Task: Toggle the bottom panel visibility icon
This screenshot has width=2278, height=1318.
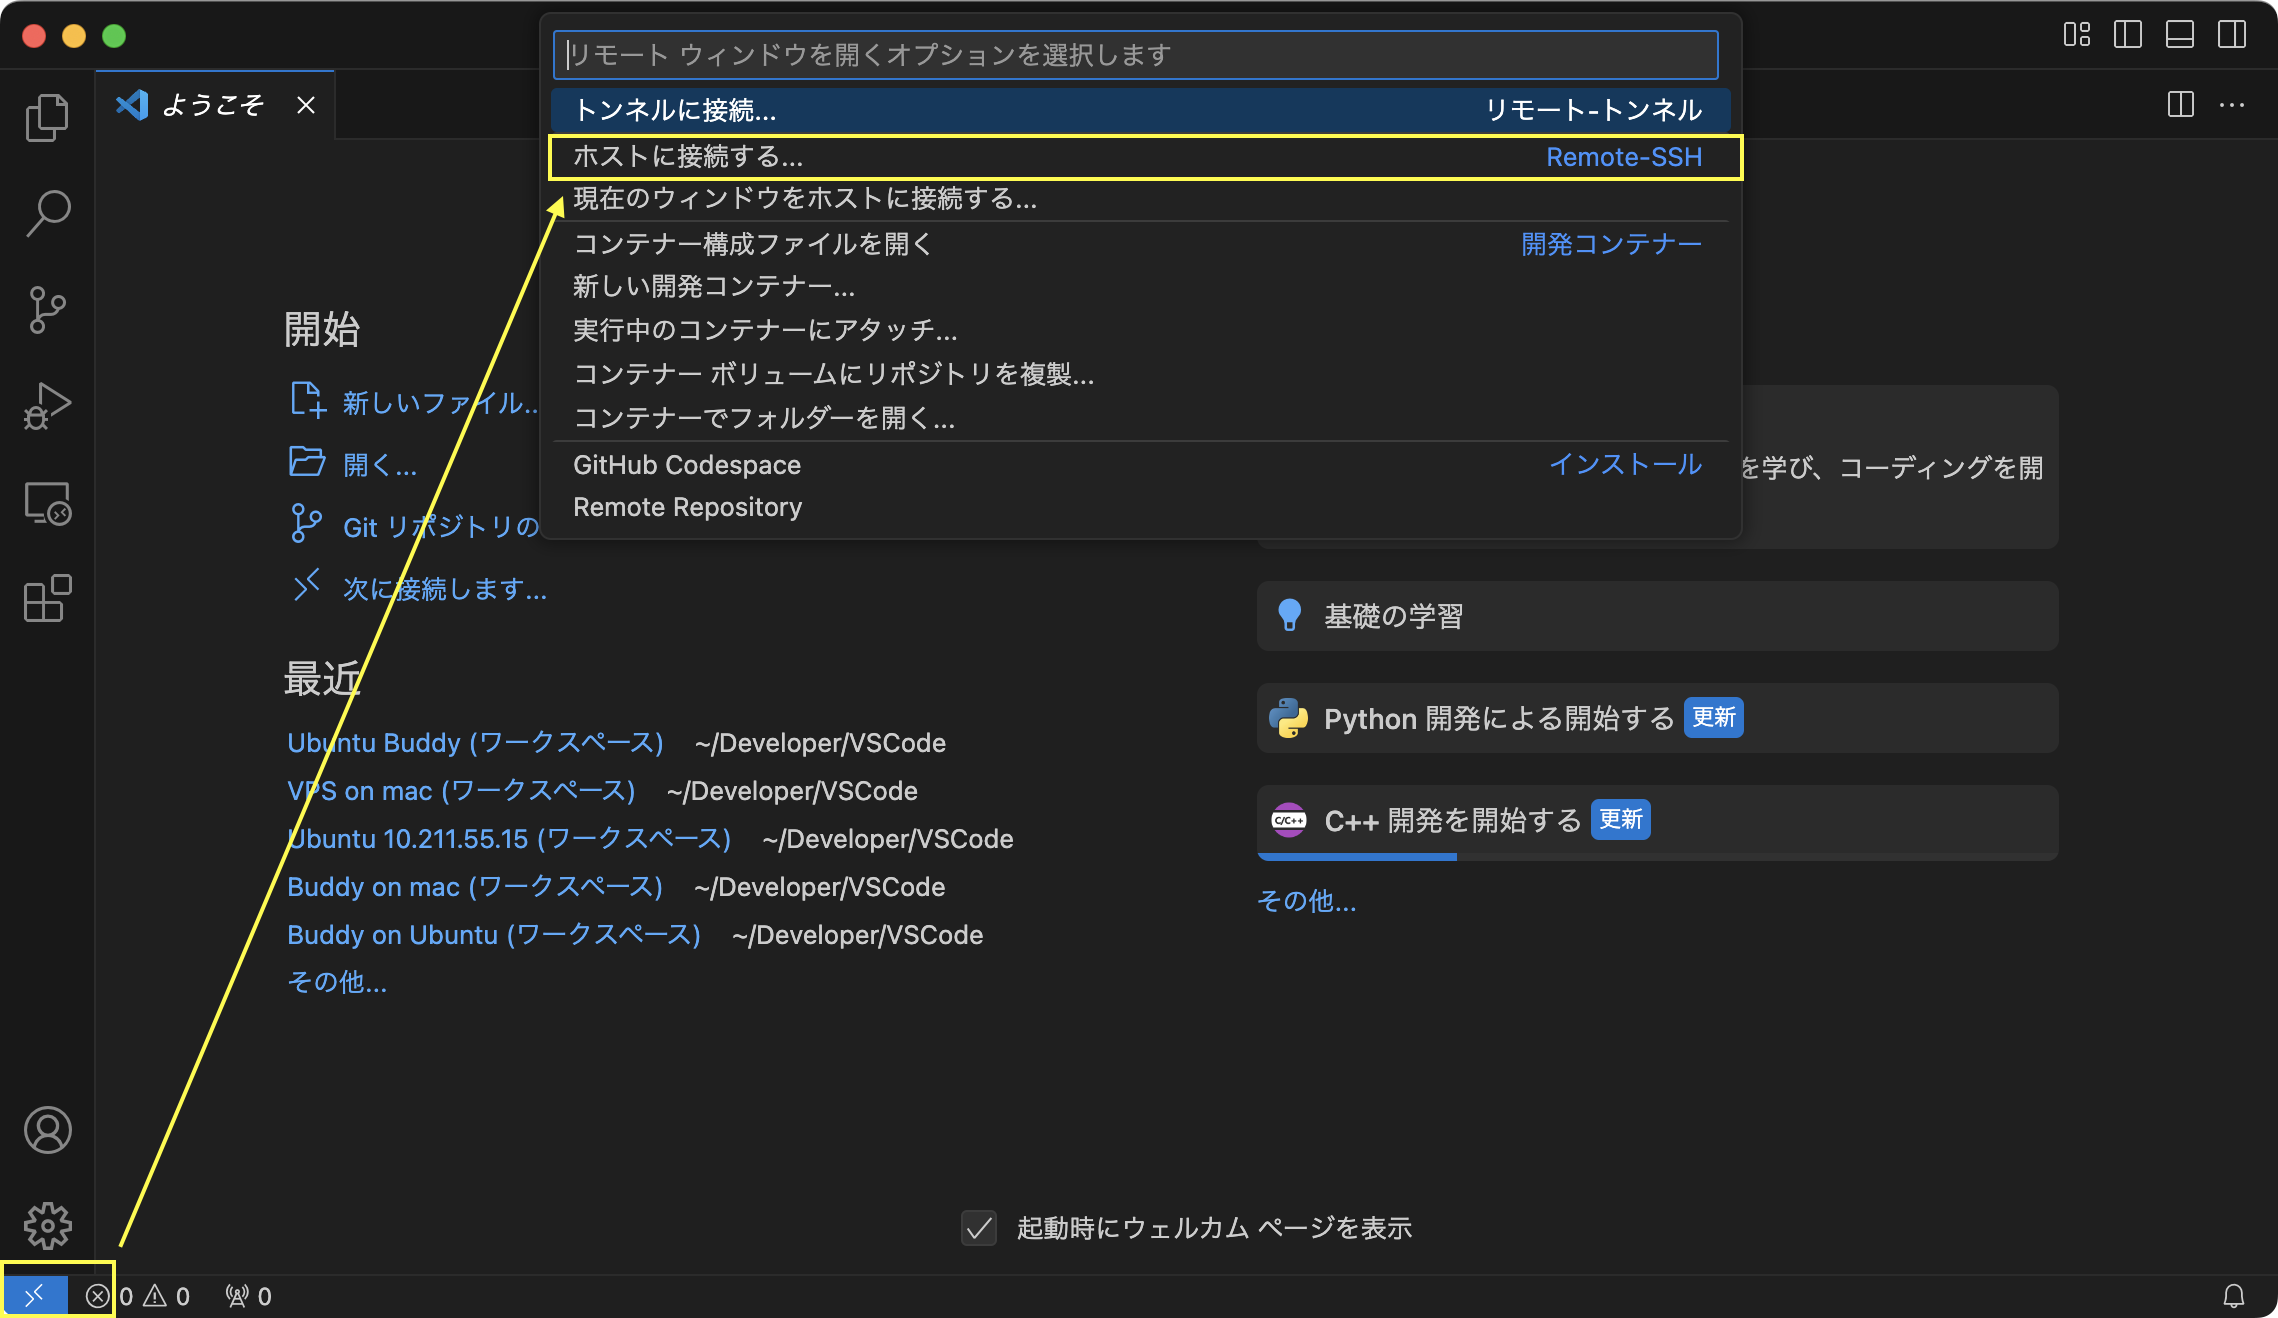Action: [2180, 35]
